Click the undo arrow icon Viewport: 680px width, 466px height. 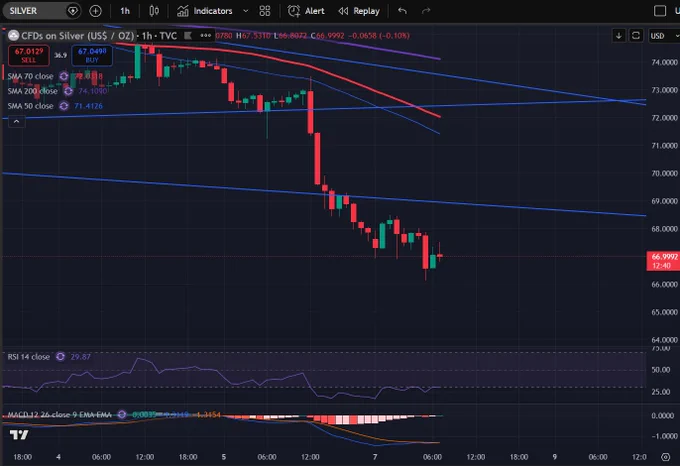pos(402,11)
